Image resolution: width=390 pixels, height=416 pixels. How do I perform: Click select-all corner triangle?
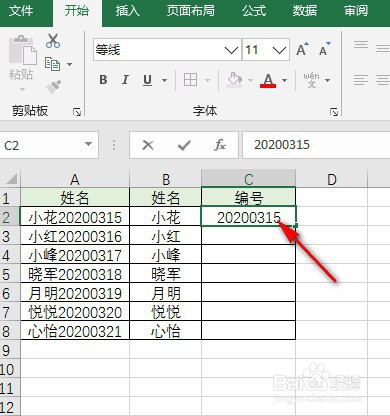pos(12,179)
